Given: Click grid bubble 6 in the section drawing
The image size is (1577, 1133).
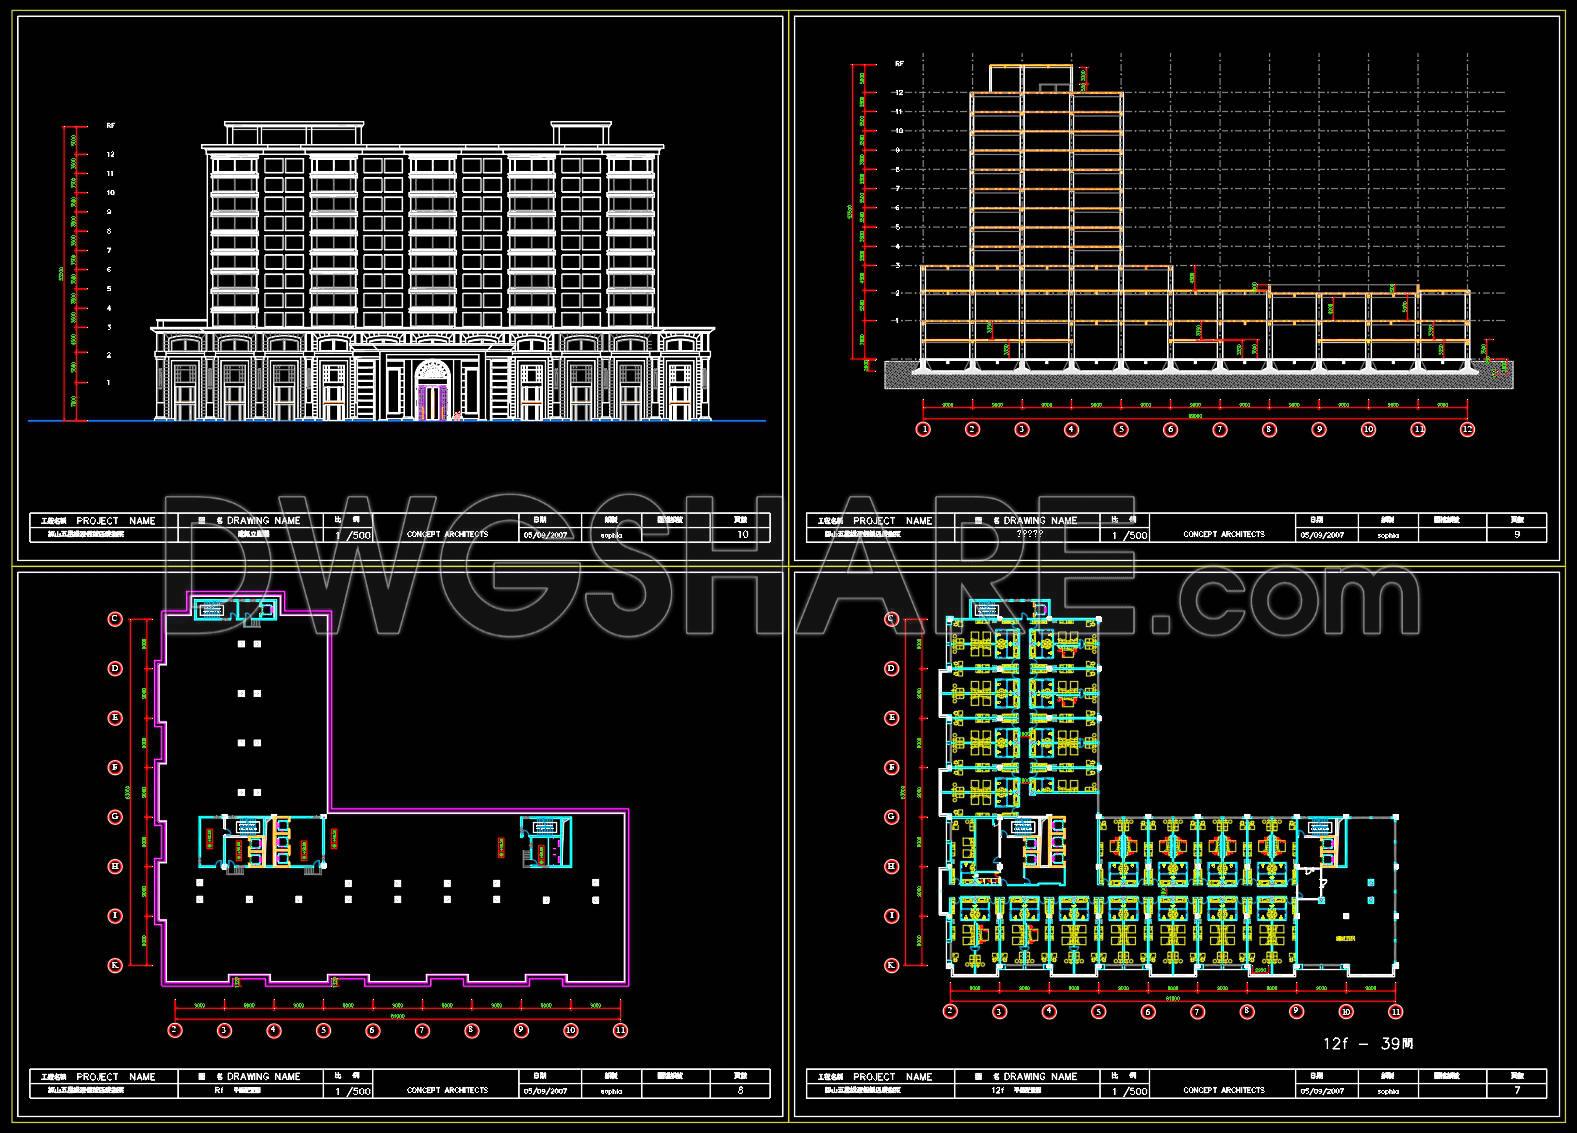Looking at the screenshot, I should pos(1170,429).
